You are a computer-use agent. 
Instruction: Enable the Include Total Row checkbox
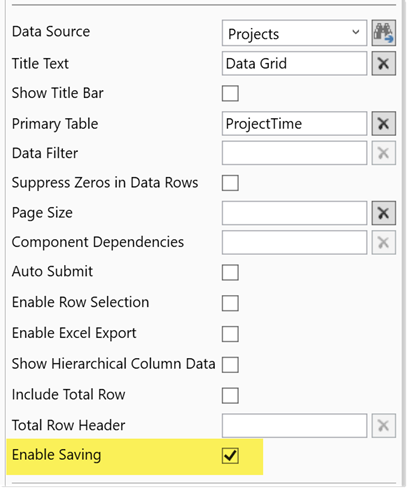[230, 395]
